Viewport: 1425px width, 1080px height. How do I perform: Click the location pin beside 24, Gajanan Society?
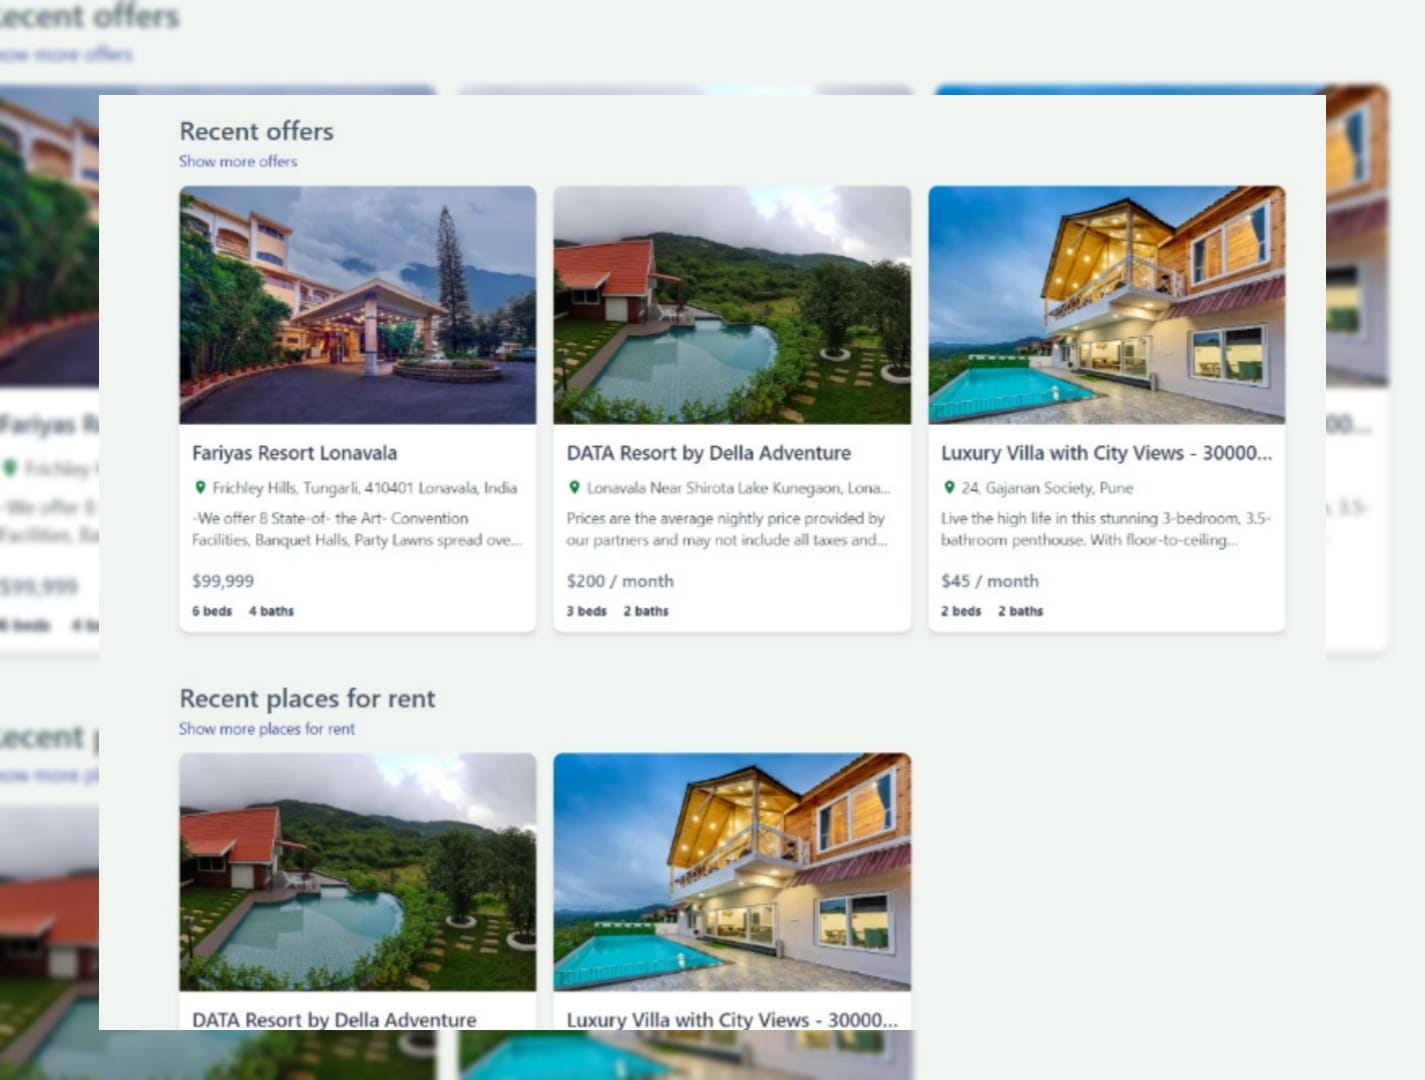[949, 488]
